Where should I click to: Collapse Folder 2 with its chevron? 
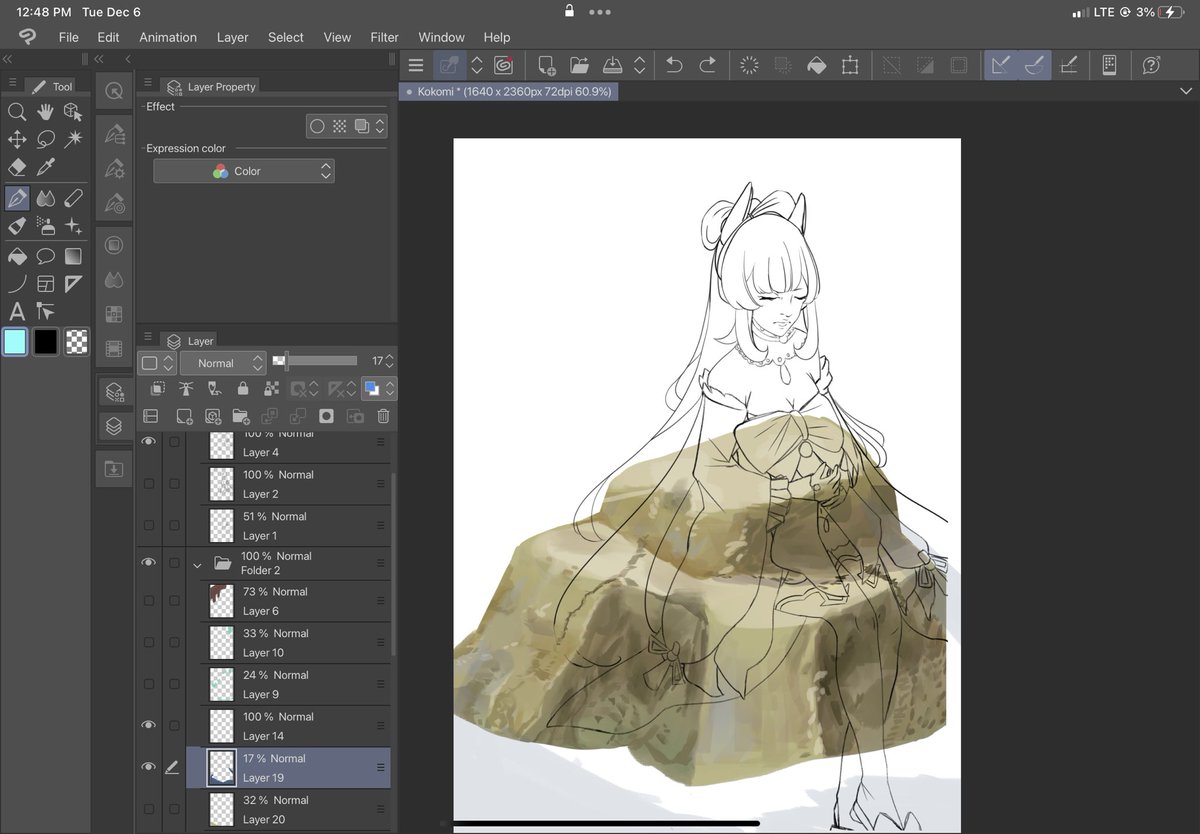197,565
